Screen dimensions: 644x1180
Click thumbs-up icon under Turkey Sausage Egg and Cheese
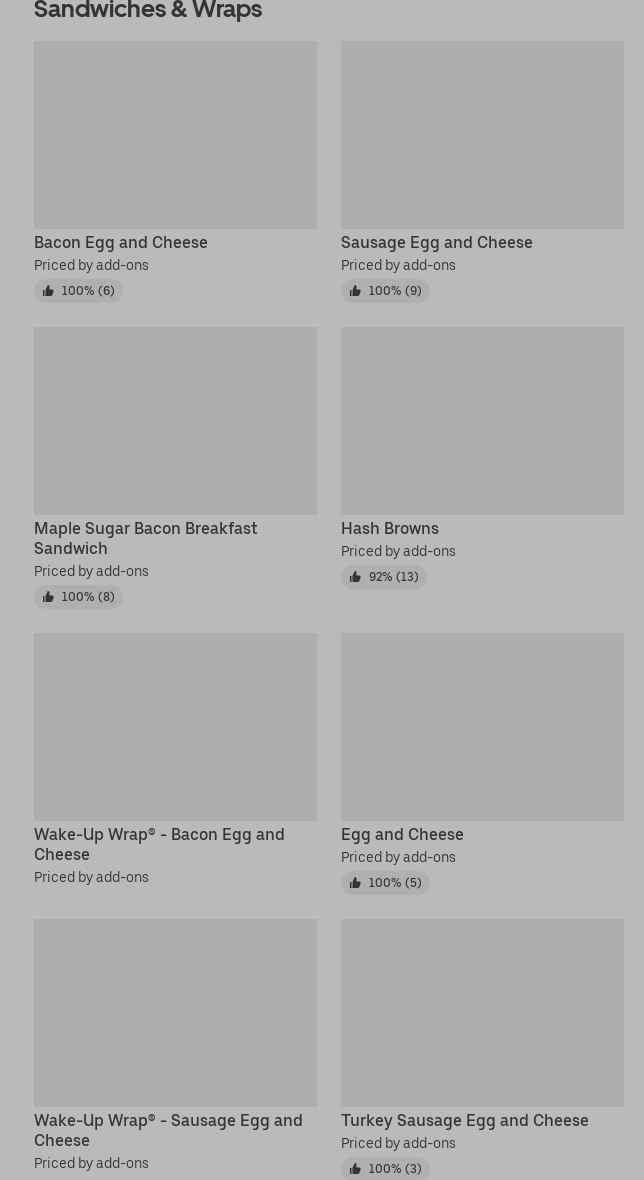coord(355,1169)
